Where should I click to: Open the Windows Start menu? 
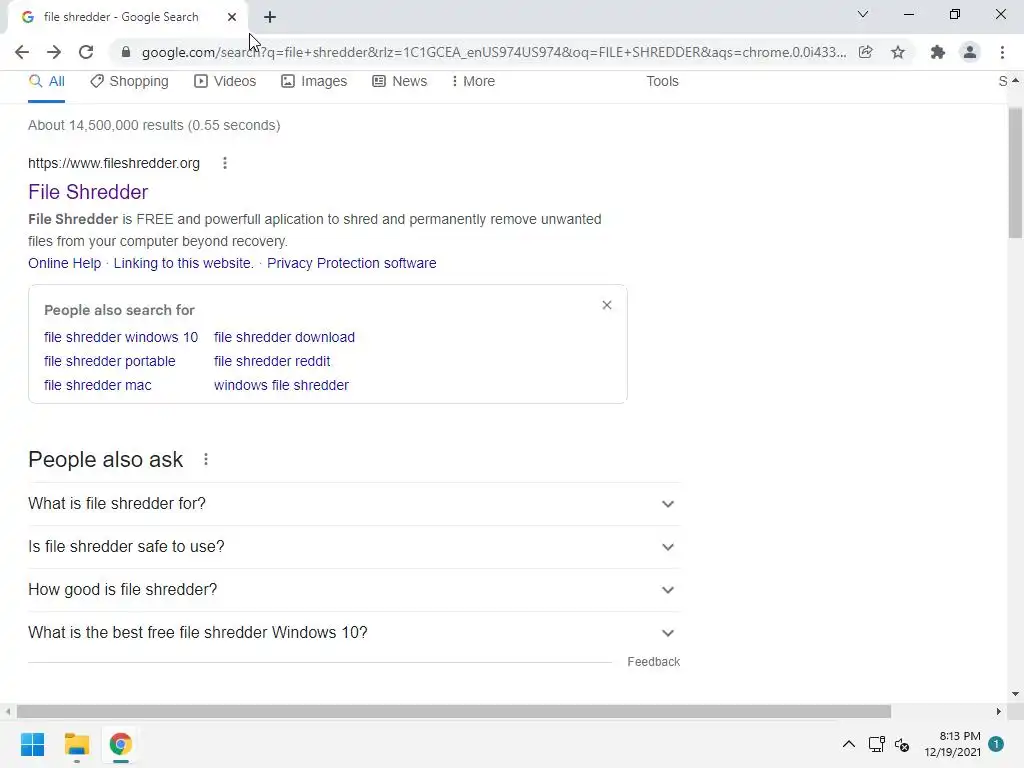33,744
